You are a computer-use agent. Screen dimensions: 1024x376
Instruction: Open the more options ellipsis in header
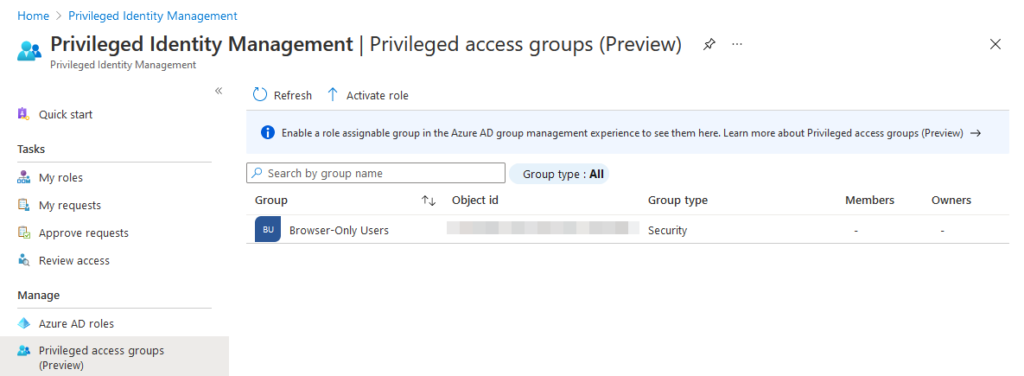tap(737, 44)
